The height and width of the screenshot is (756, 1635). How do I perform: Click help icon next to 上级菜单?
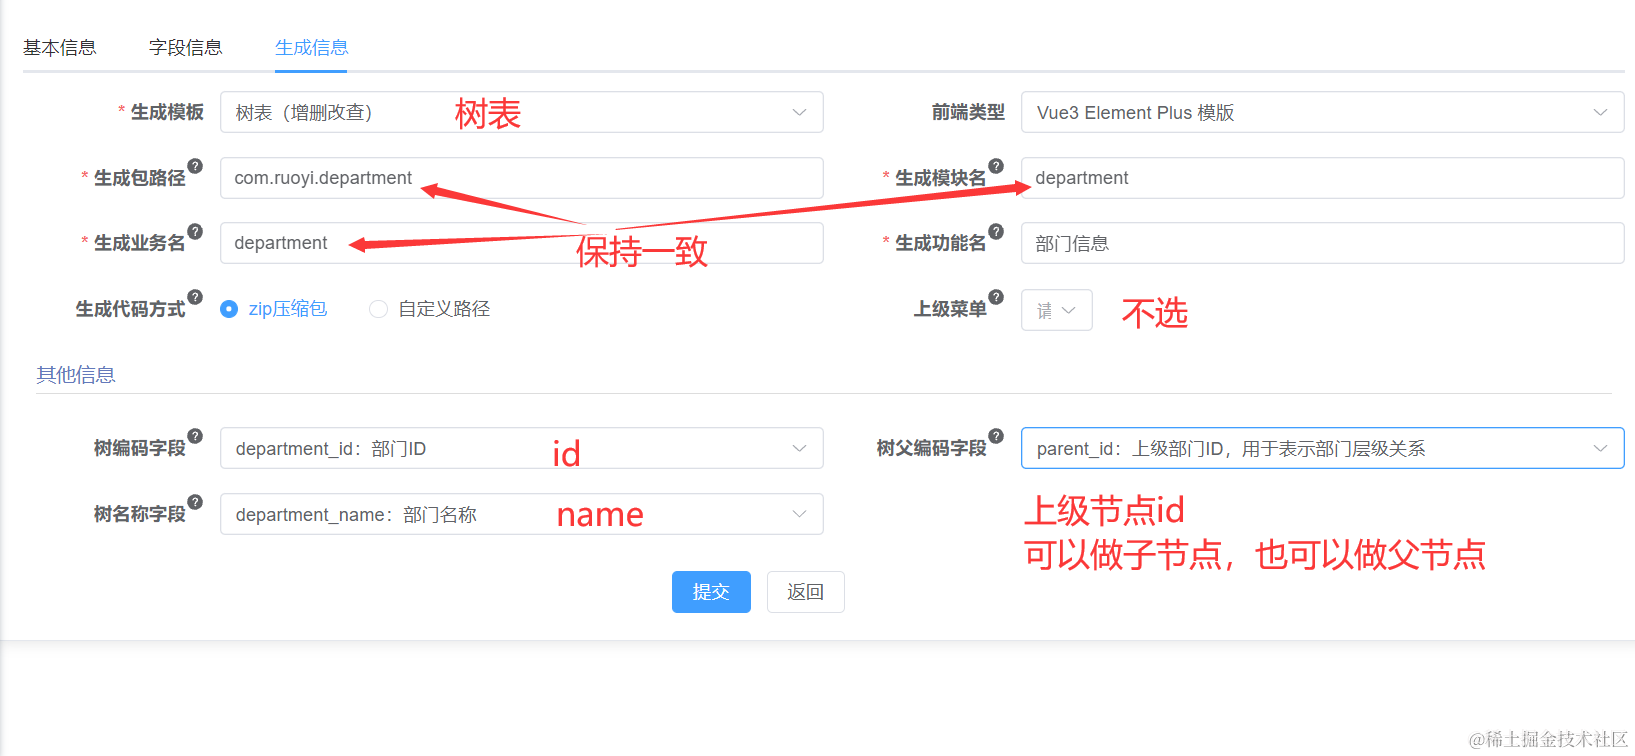[x=996, y=297]
